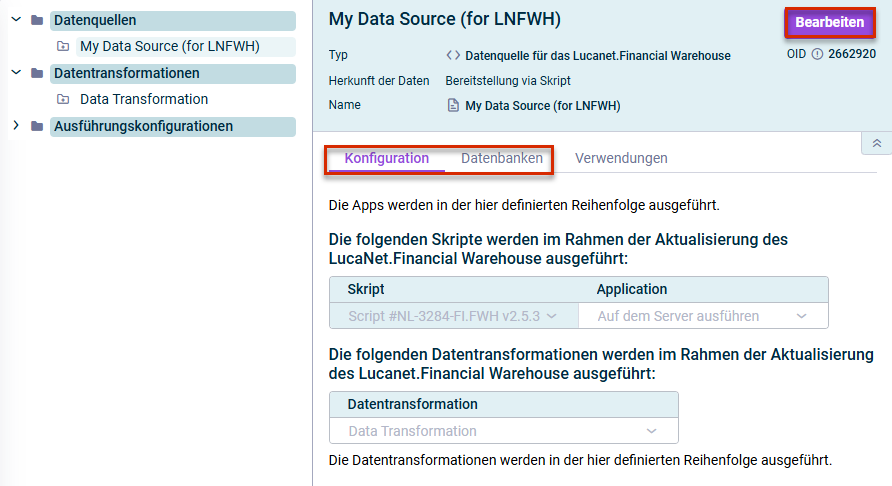Open the Verwendungen tab
The height and width of the screenshot is (486, 892).
(x=621, y=158)
